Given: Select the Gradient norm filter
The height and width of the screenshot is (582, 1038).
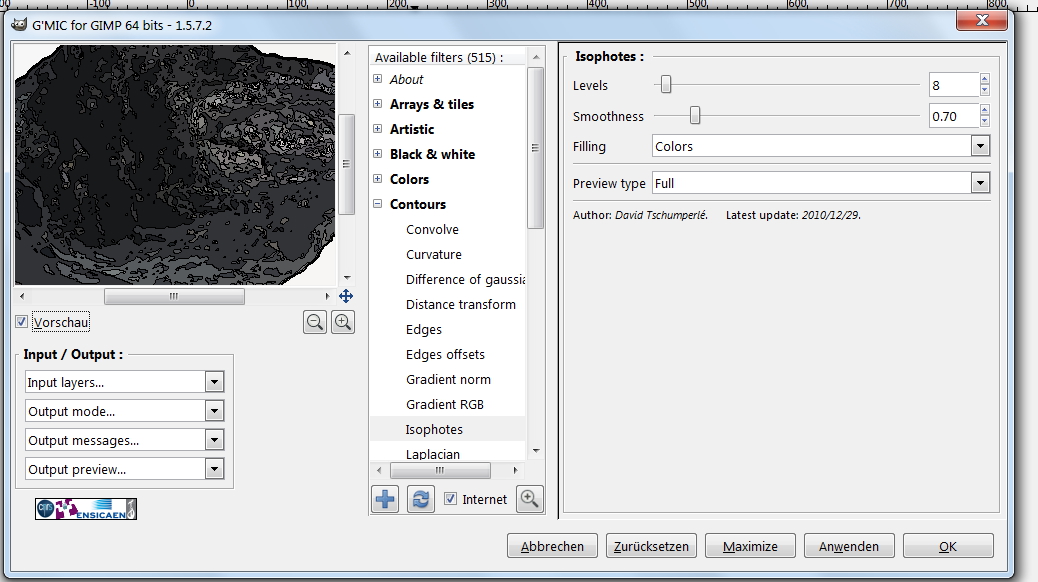Looking at the screenshot, I should (448, 379).
